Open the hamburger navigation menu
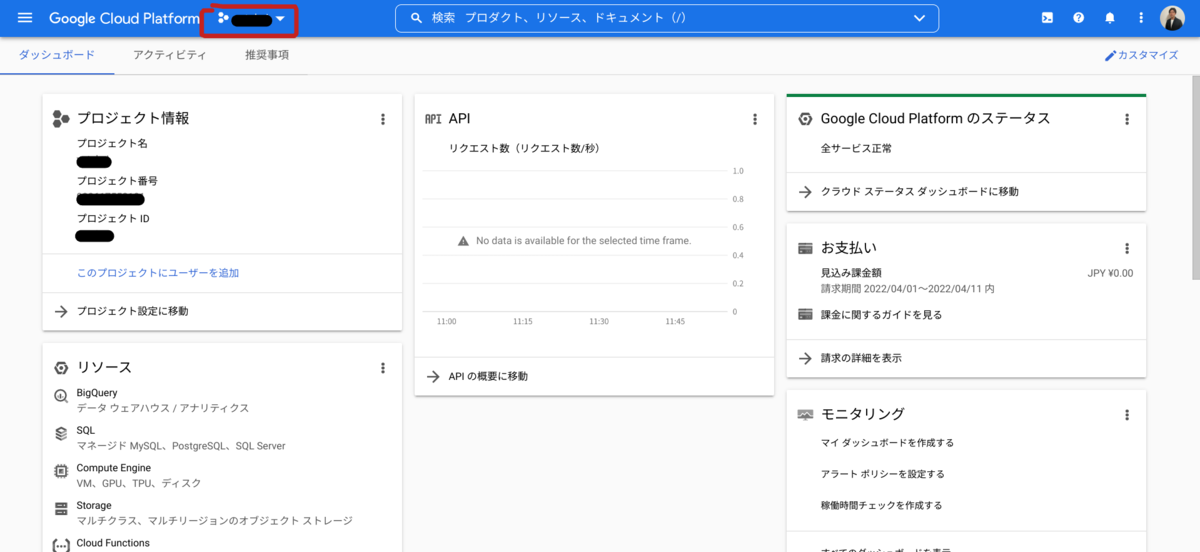The image size is (1200, 552). pyautogui.click(x=25, y=18)
